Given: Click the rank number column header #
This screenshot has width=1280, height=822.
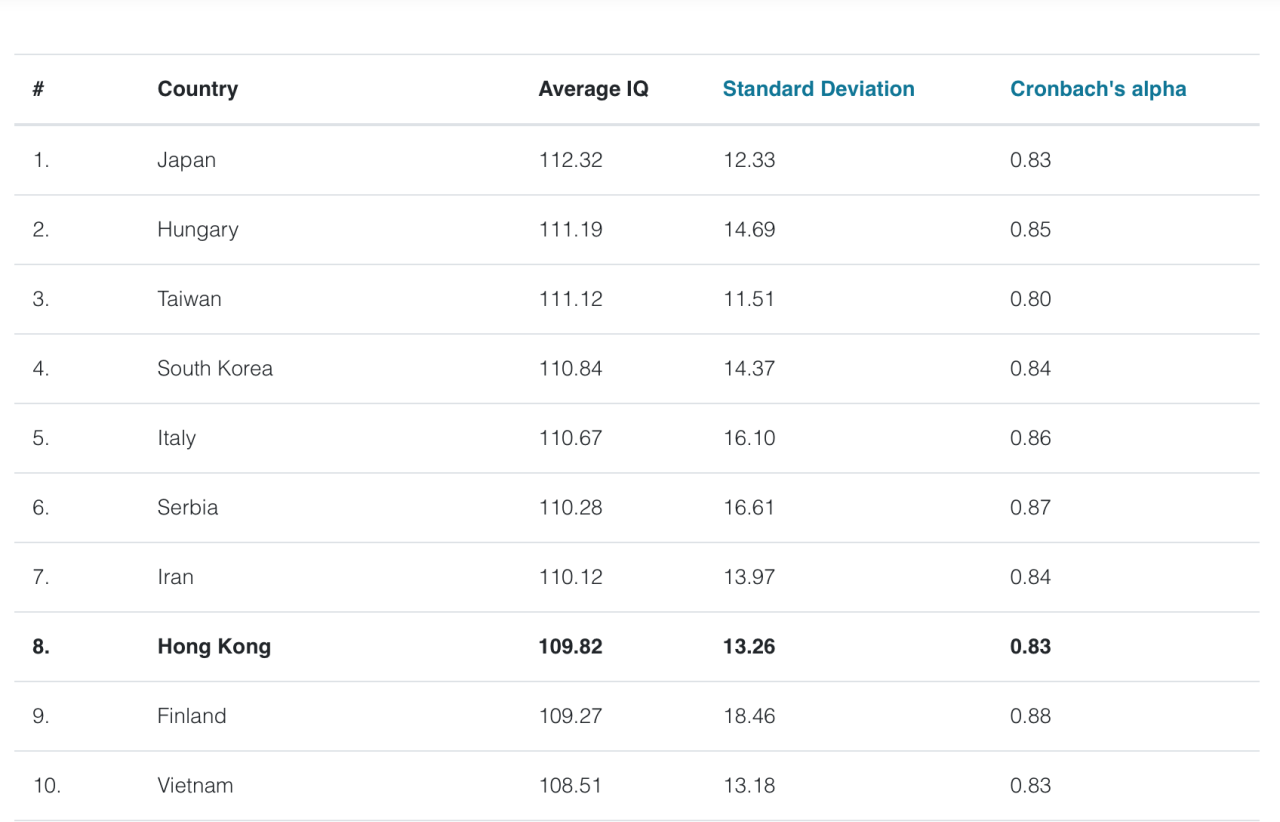Looking at the screenshot, I should 38,89.
